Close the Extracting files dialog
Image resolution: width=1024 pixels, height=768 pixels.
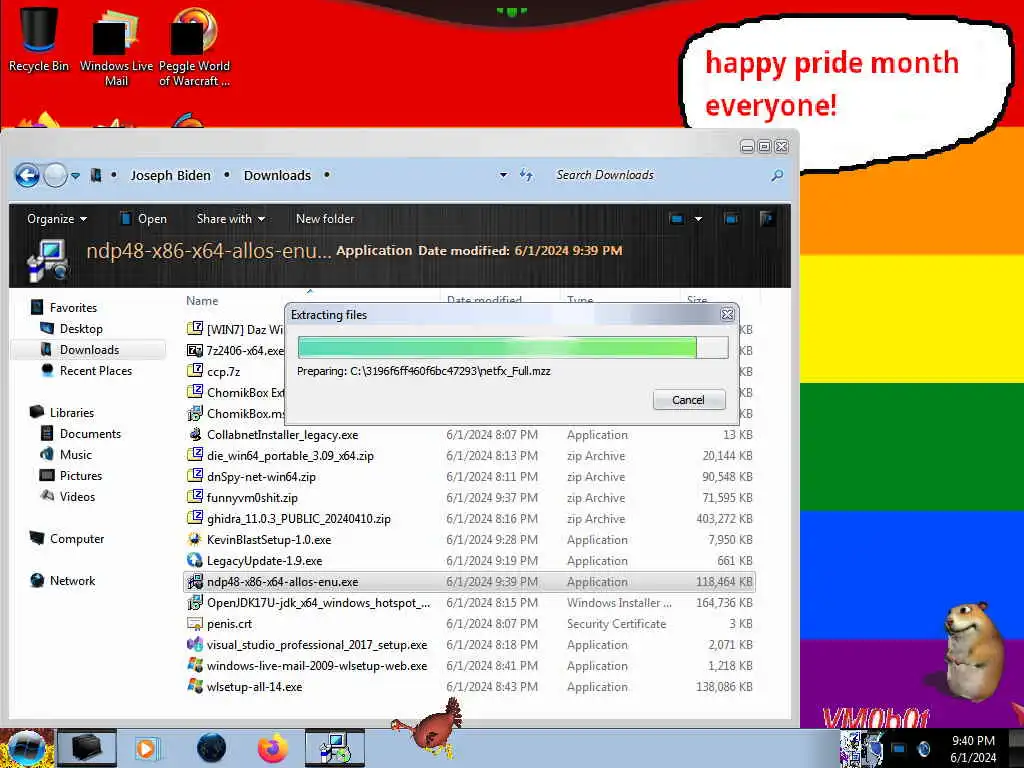[727, 315]
